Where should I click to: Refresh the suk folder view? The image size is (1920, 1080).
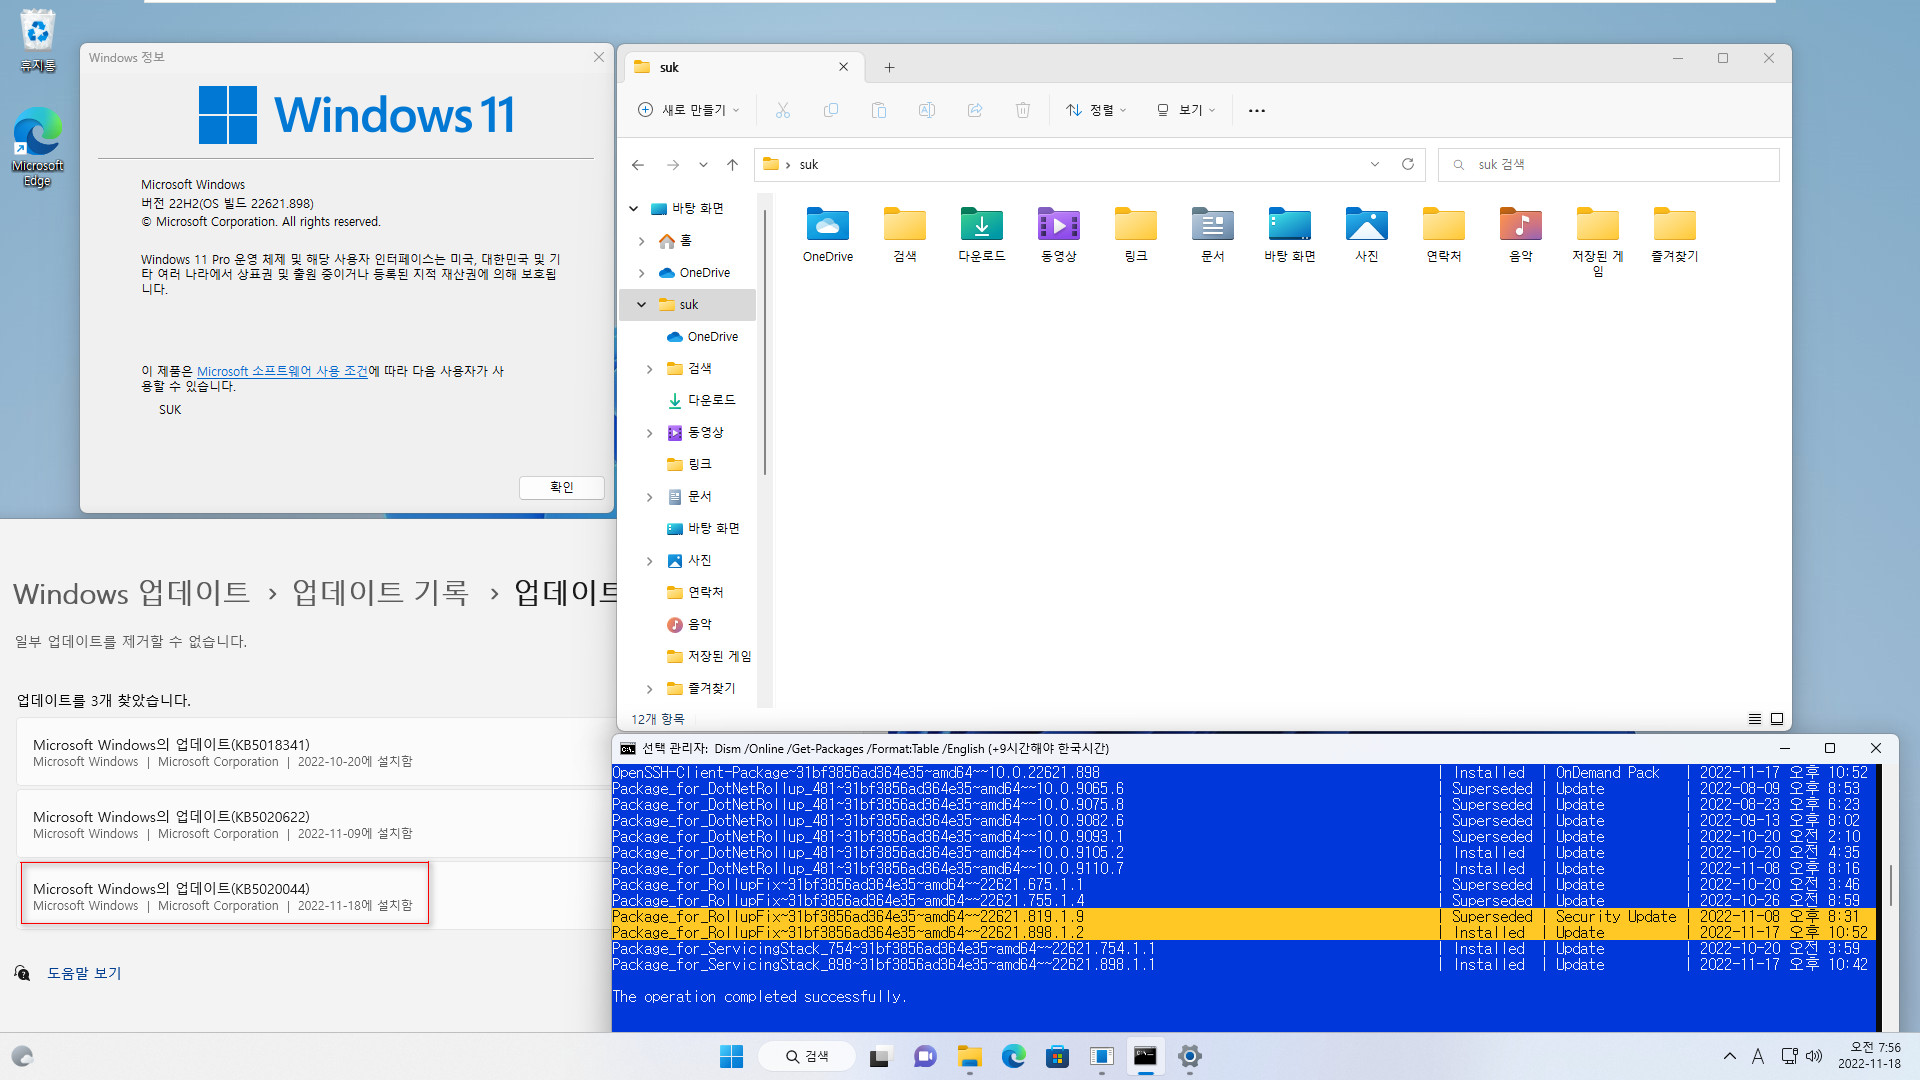coord(1408,164)
